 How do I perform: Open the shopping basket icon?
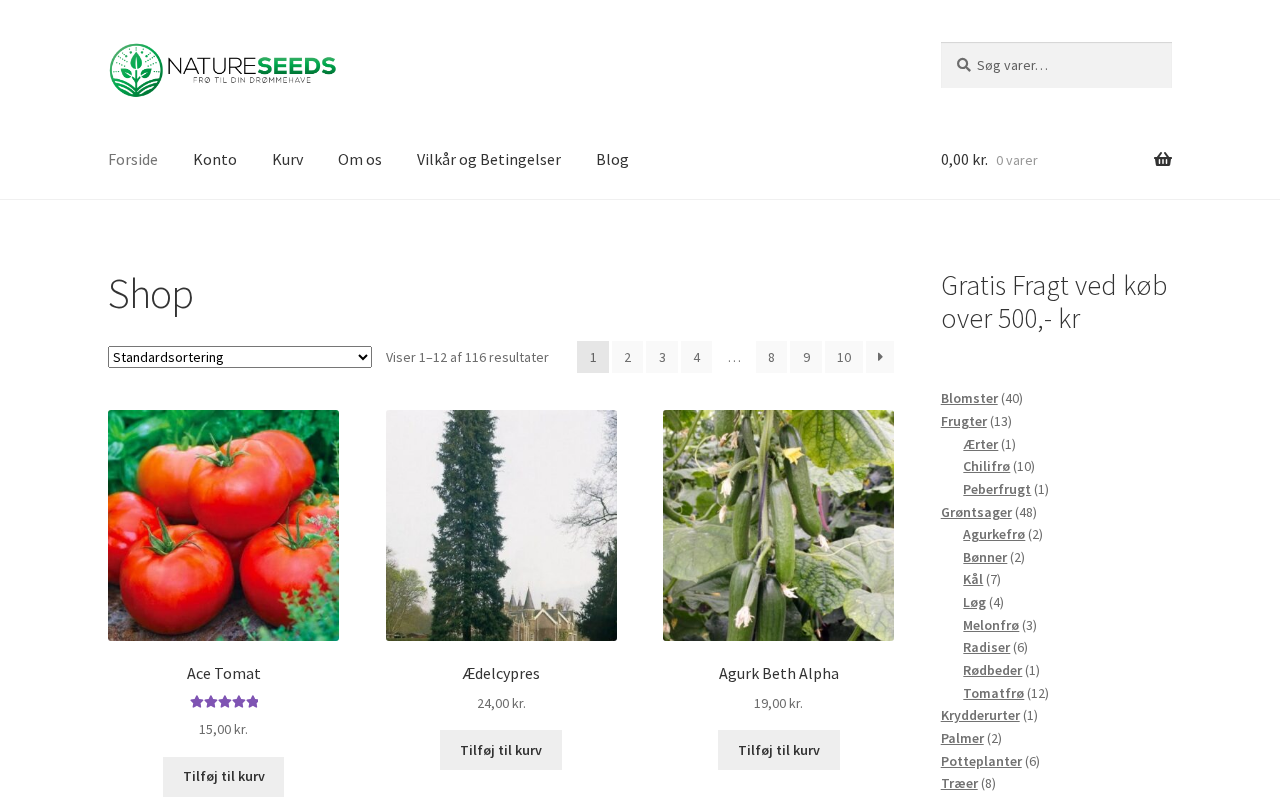[x=1163, y=160]
